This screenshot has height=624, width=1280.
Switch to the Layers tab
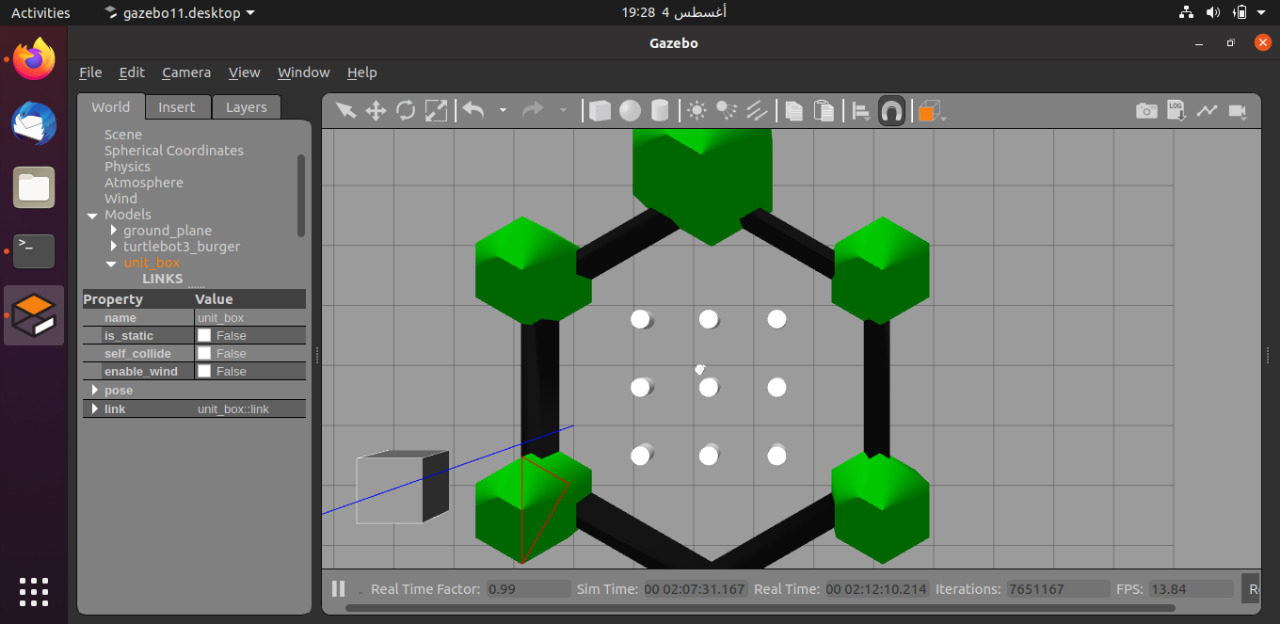246,107
